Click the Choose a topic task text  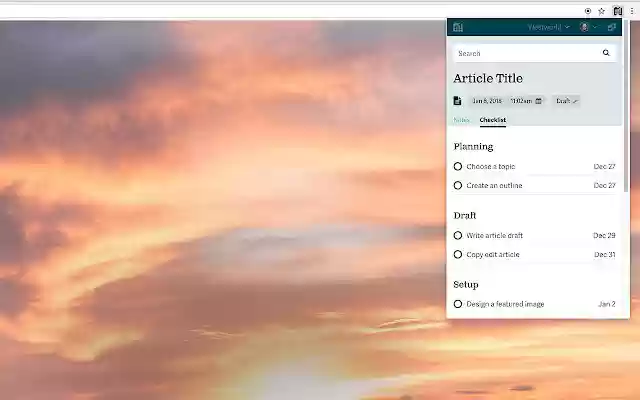tap(491, 167)
